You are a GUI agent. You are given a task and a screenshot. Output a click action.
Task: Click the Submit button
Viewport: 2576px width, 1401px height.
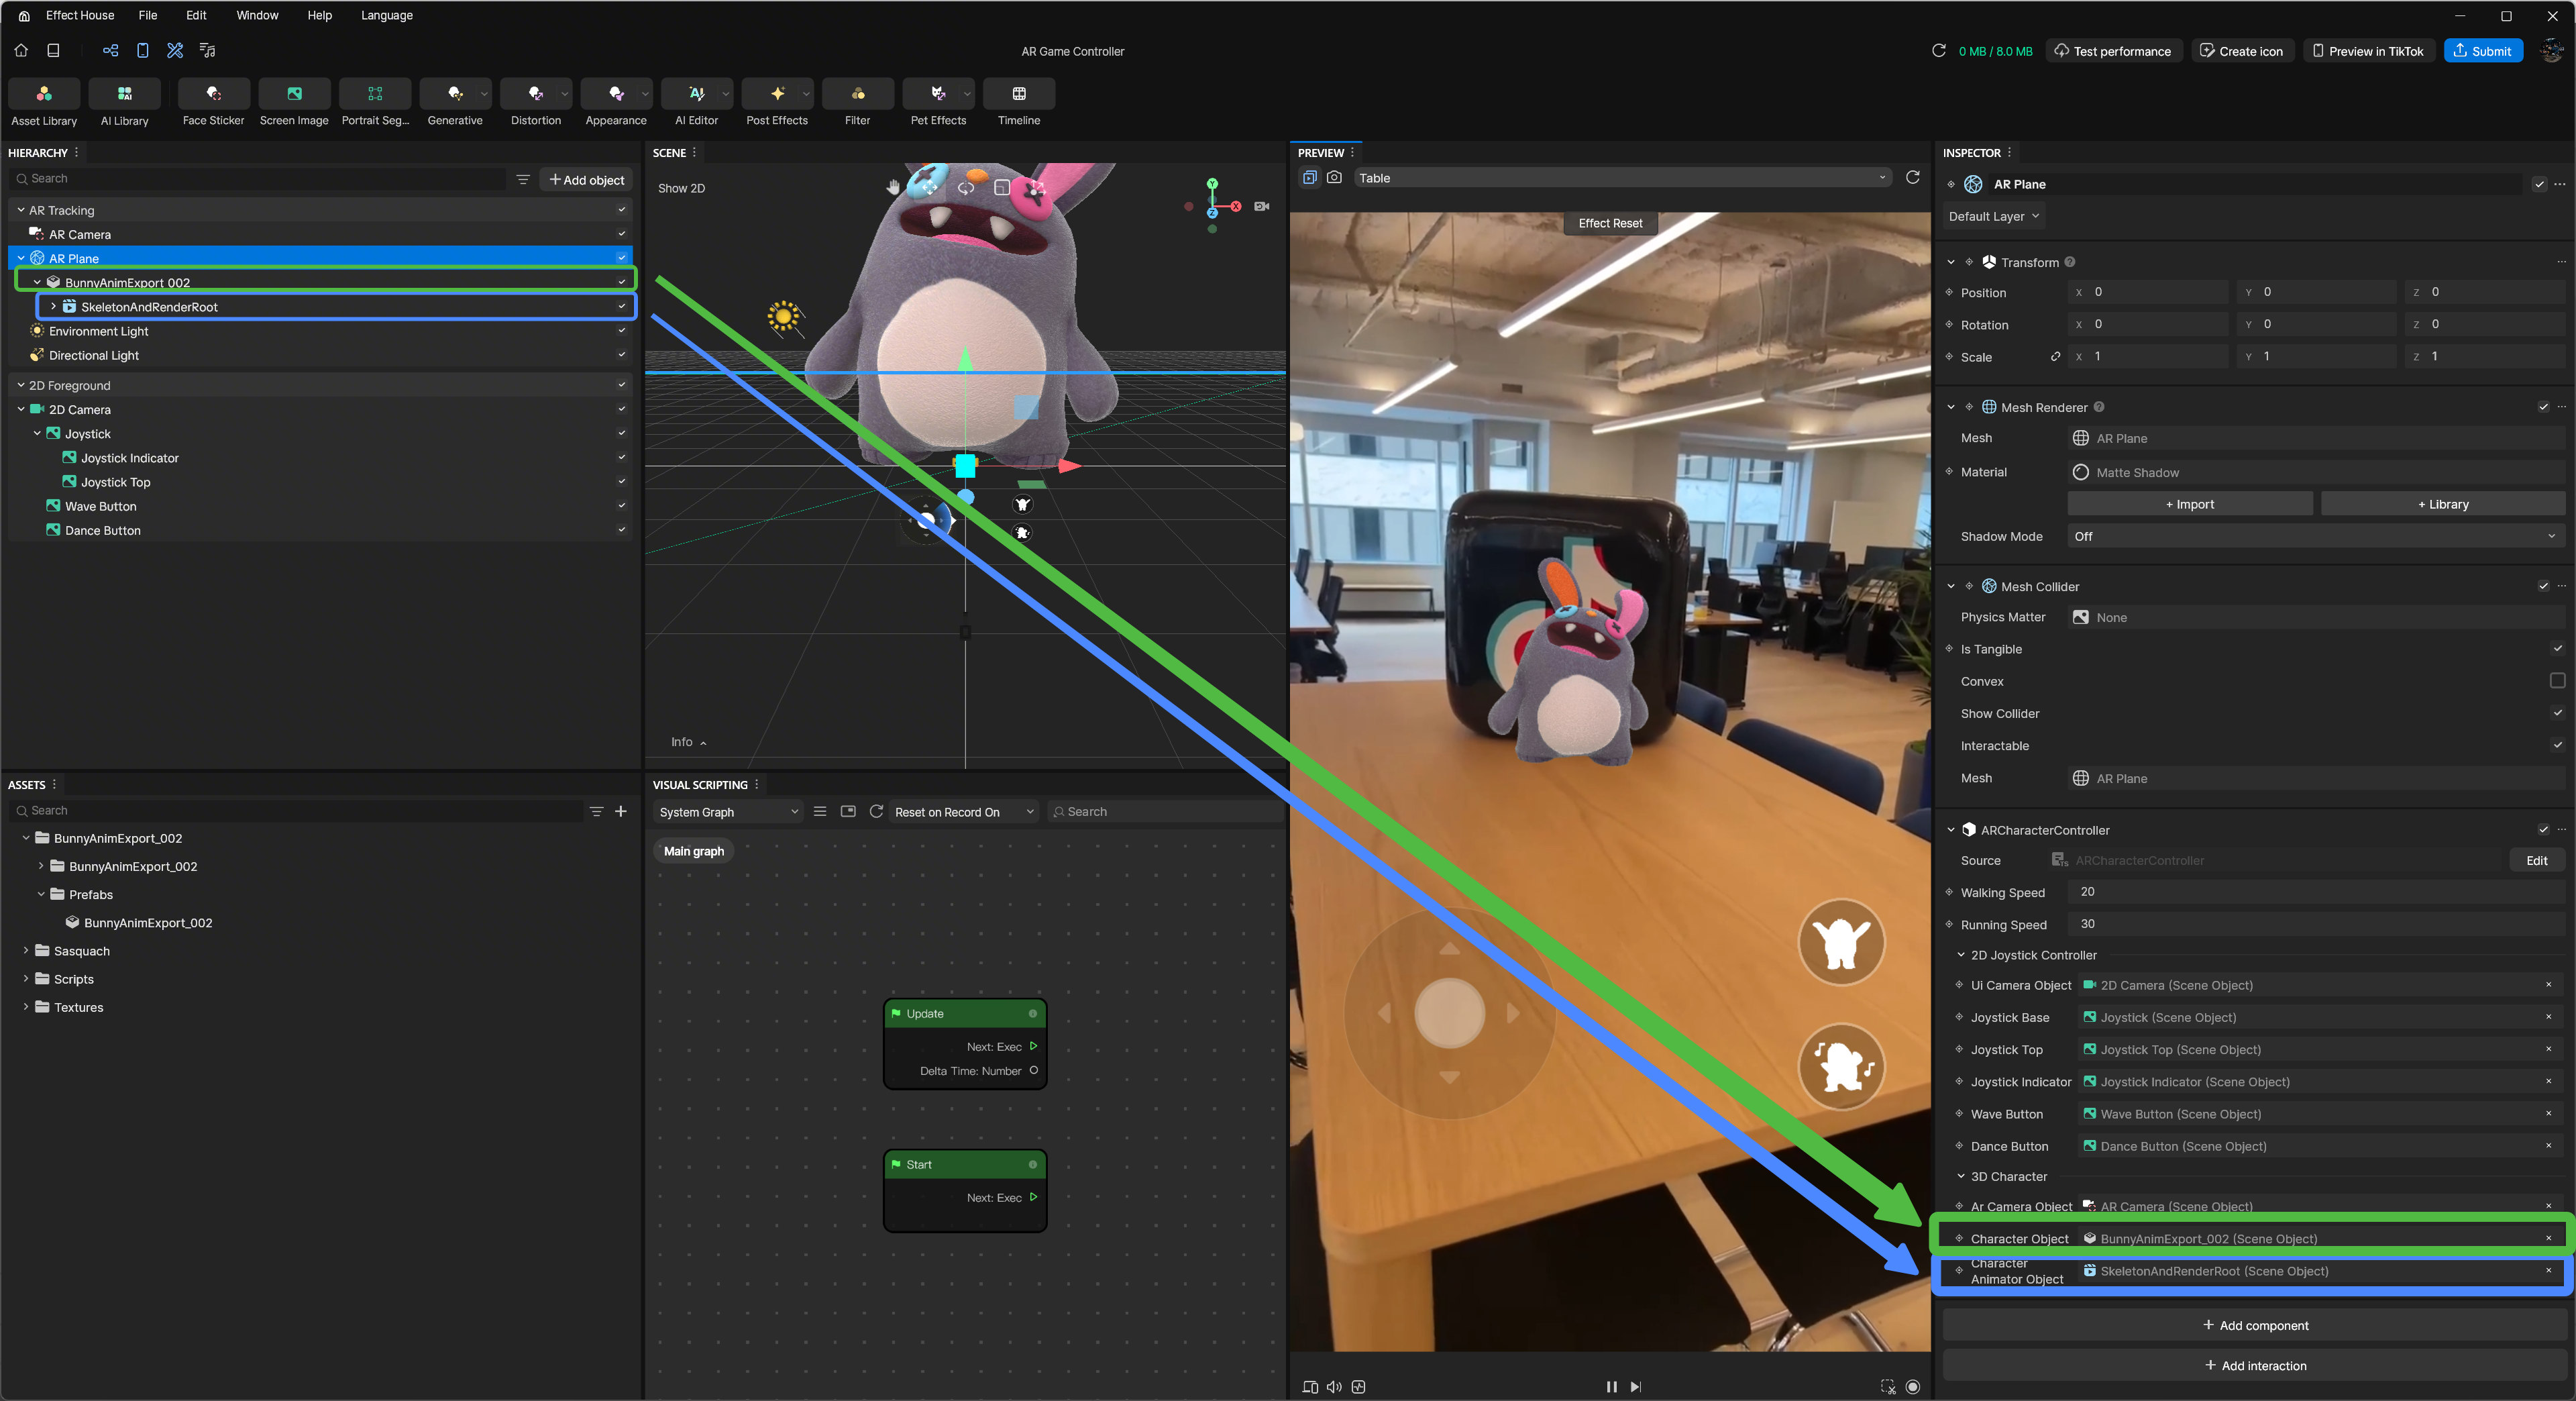2484,50
